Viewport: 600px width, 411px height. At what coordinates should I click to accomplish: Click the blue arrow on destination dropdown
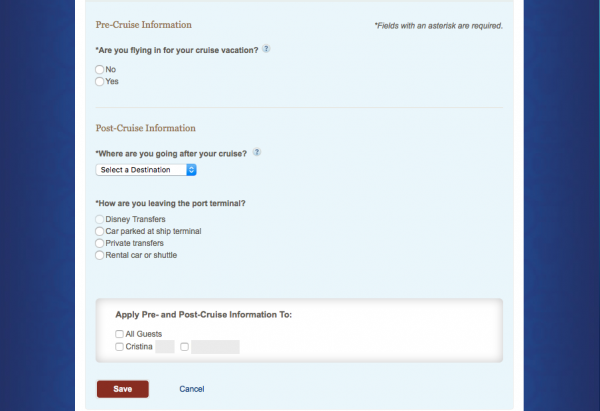pyautogui.click(x=191, y=170)
